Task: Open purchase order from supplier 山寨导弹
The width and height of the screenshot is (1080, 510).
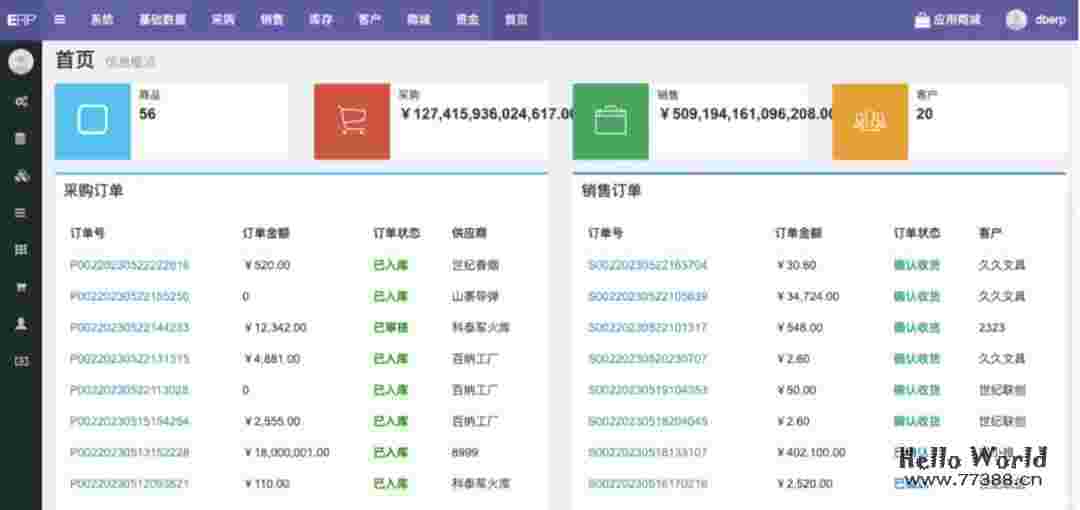Action: 129,296
